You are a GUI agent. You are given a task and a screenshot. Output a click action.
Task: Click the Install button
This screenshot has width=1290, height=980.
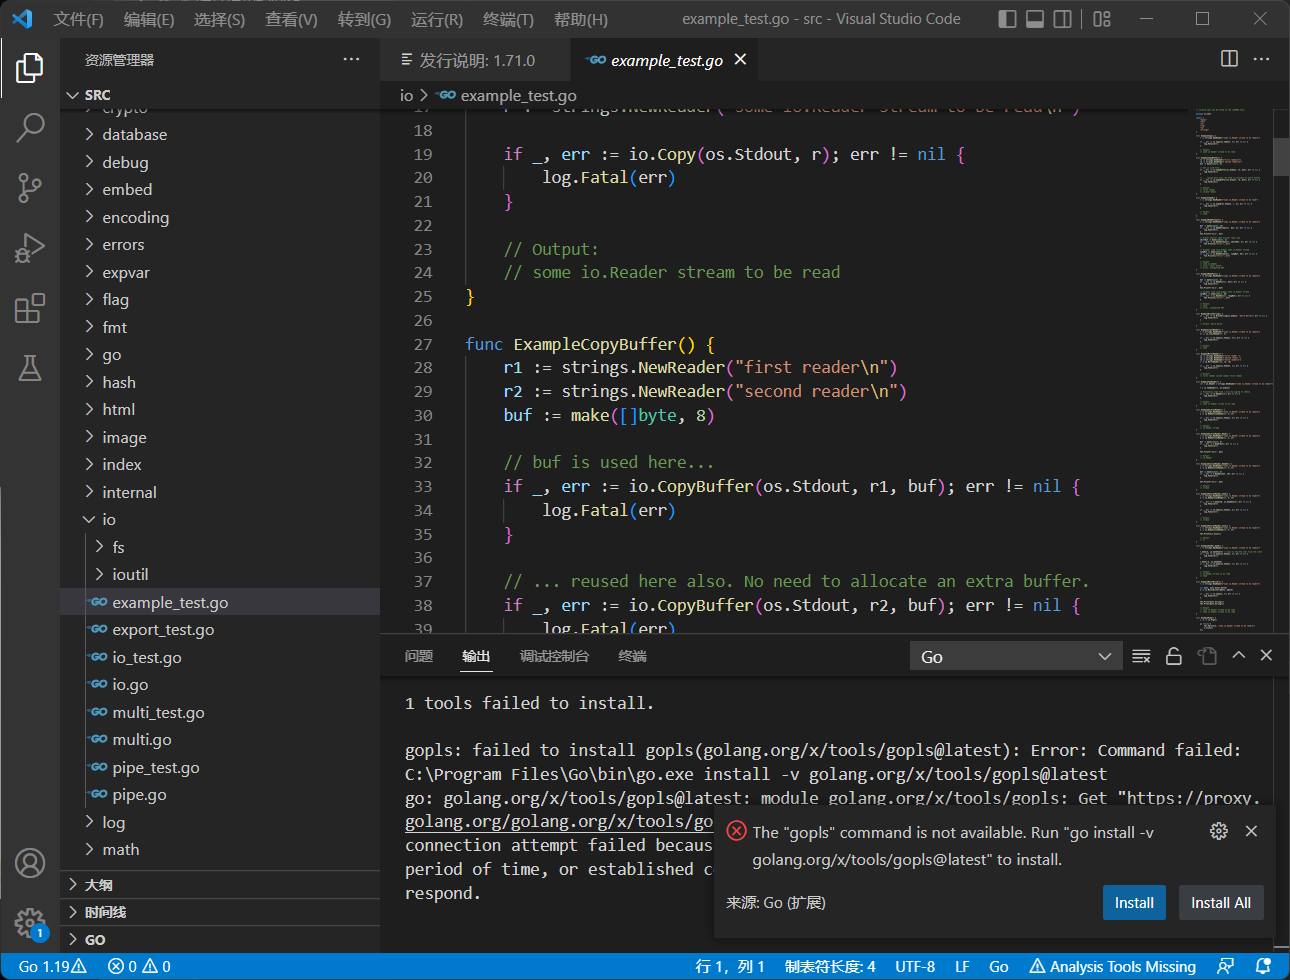point(1134,903)
